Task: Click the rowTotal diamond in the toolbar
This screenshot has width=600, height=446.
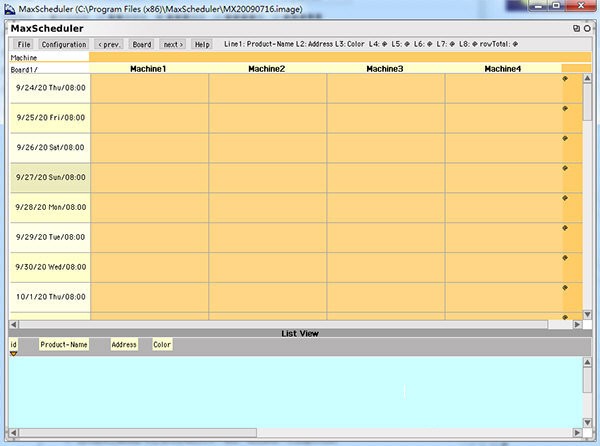Action: point(515,44)
